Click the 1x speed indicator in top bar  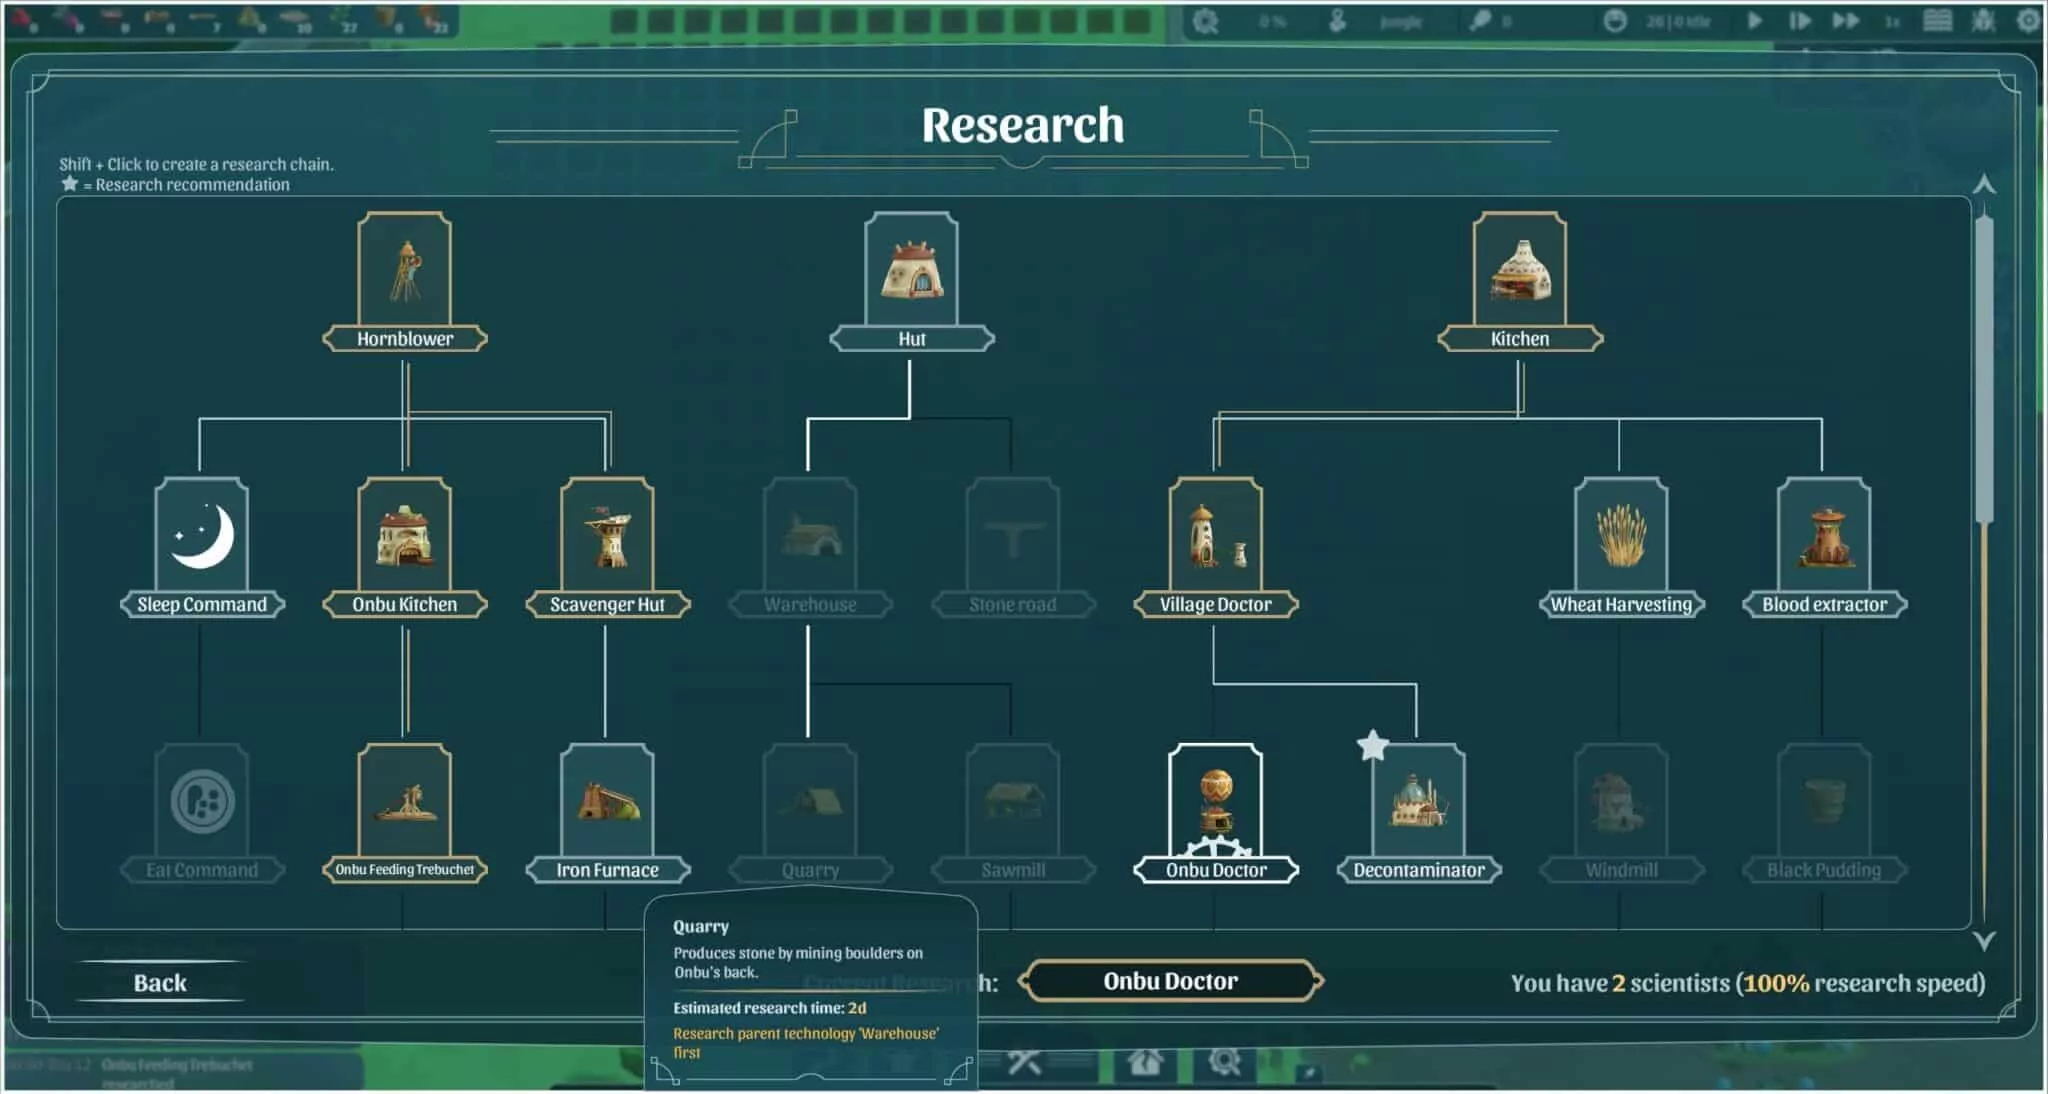click(x=1892, y=21)
